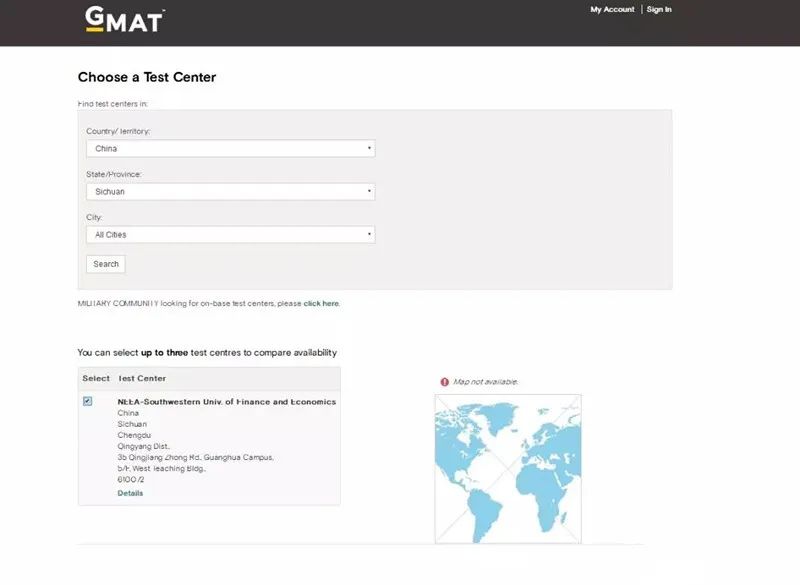
Task: Click the world map thumbnail
Action: pyautogui.click(x=508, y=469)
